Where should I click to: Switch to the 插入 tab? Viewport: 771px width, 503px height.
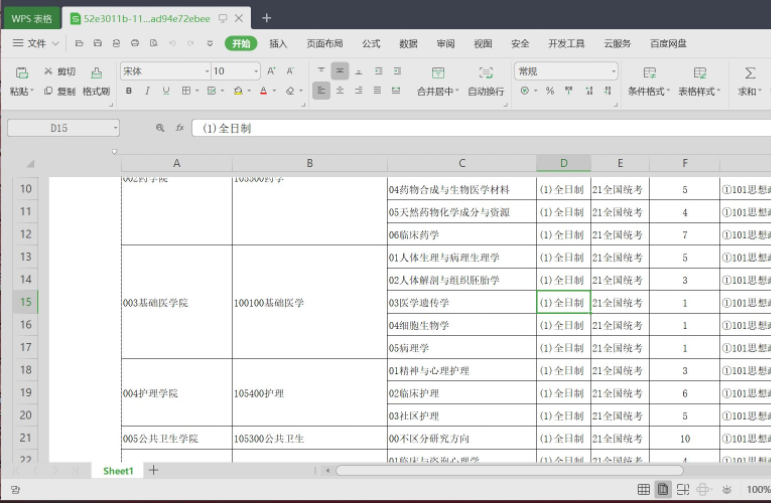[278, 43]
